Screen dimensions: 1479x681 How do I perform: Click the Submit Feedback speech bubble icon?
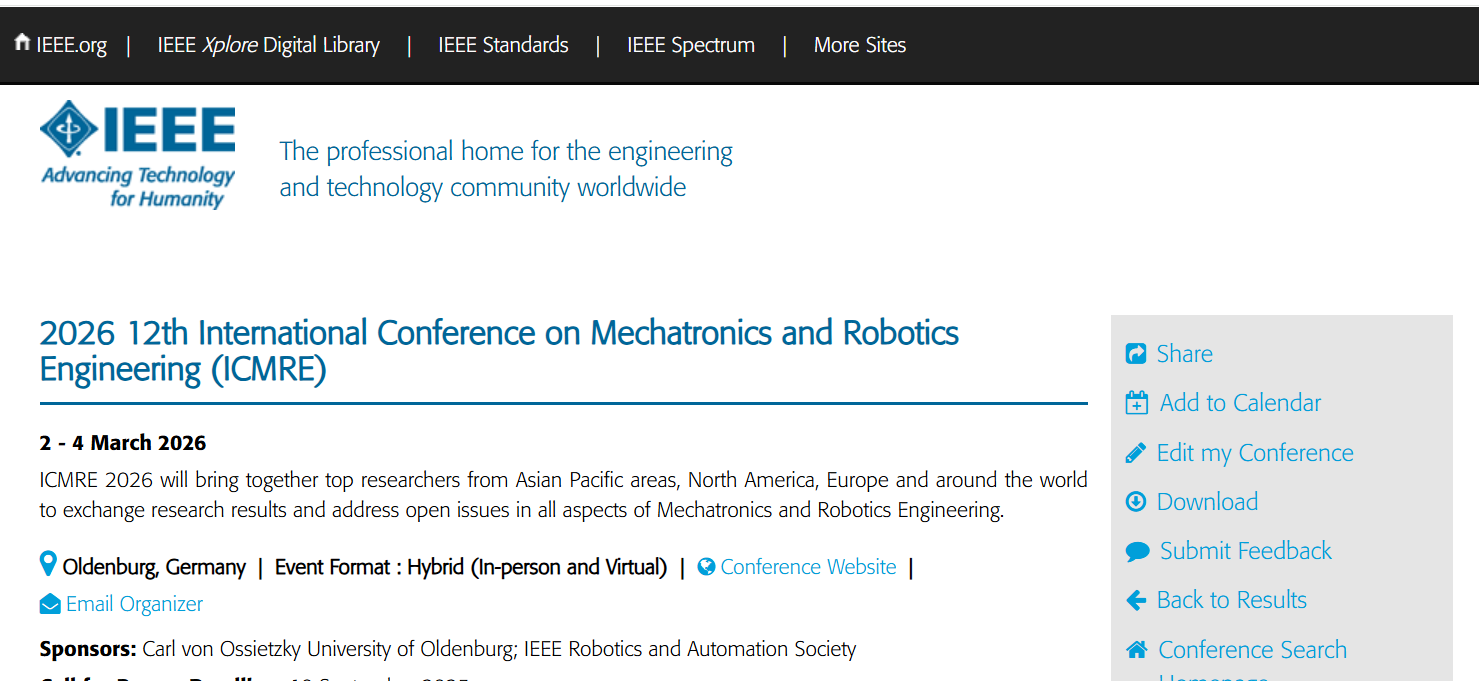[x=1137, y=551]
